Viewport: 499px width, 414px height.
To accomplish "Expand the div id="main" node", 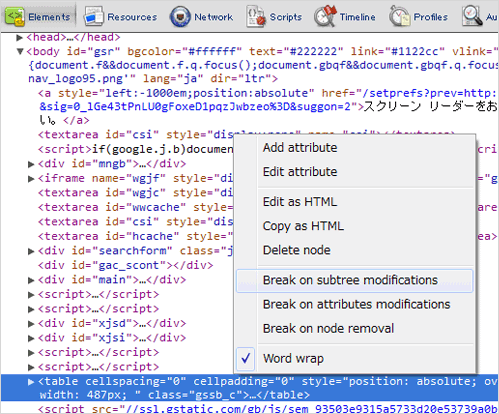I will coord(31,280).
